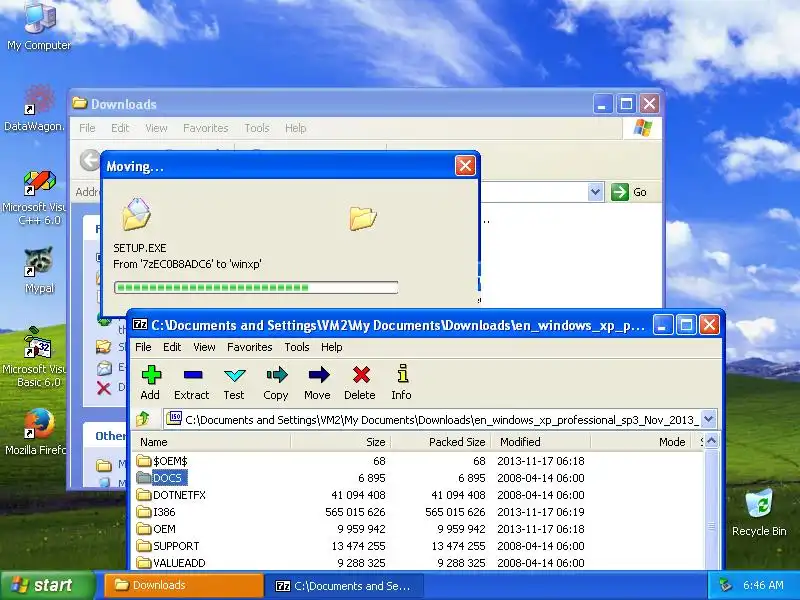Open Tools menu in Downloads window
The image size is (800, 600).
tap(257, 128)
